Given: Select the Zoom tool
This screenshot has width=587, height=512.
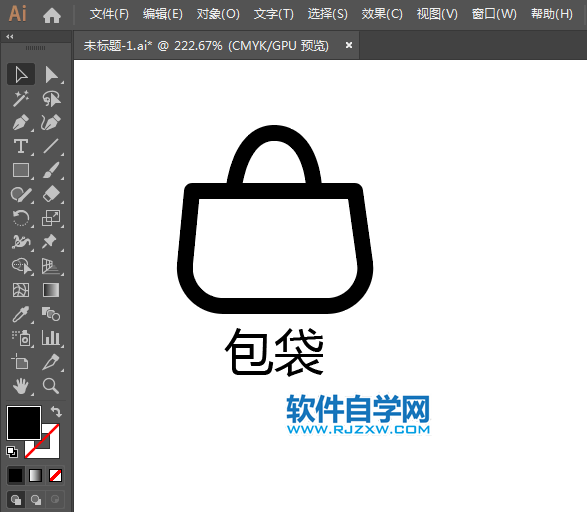Looking at the screenshot, I should [51, 386].
